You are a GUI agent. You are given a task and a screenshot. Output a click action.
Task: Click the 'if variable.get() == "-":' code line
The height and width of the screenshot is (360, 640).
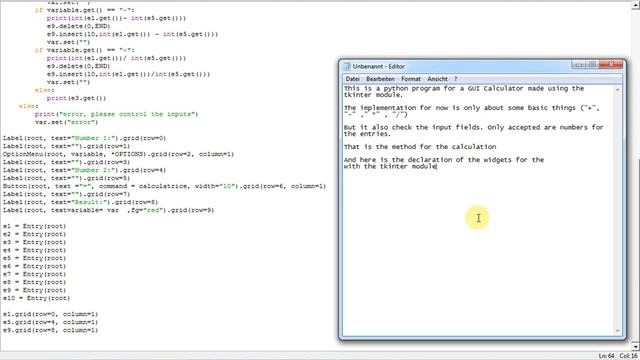(84, 10)
